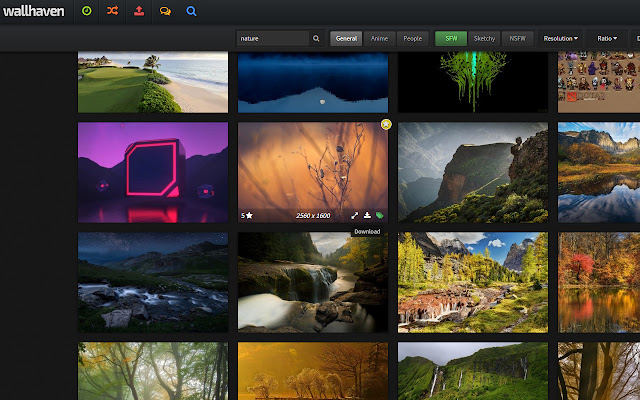Viewport: 640px width, 400px height.
Task: Toggle the Anime category filter
Action: click(379, 39)
